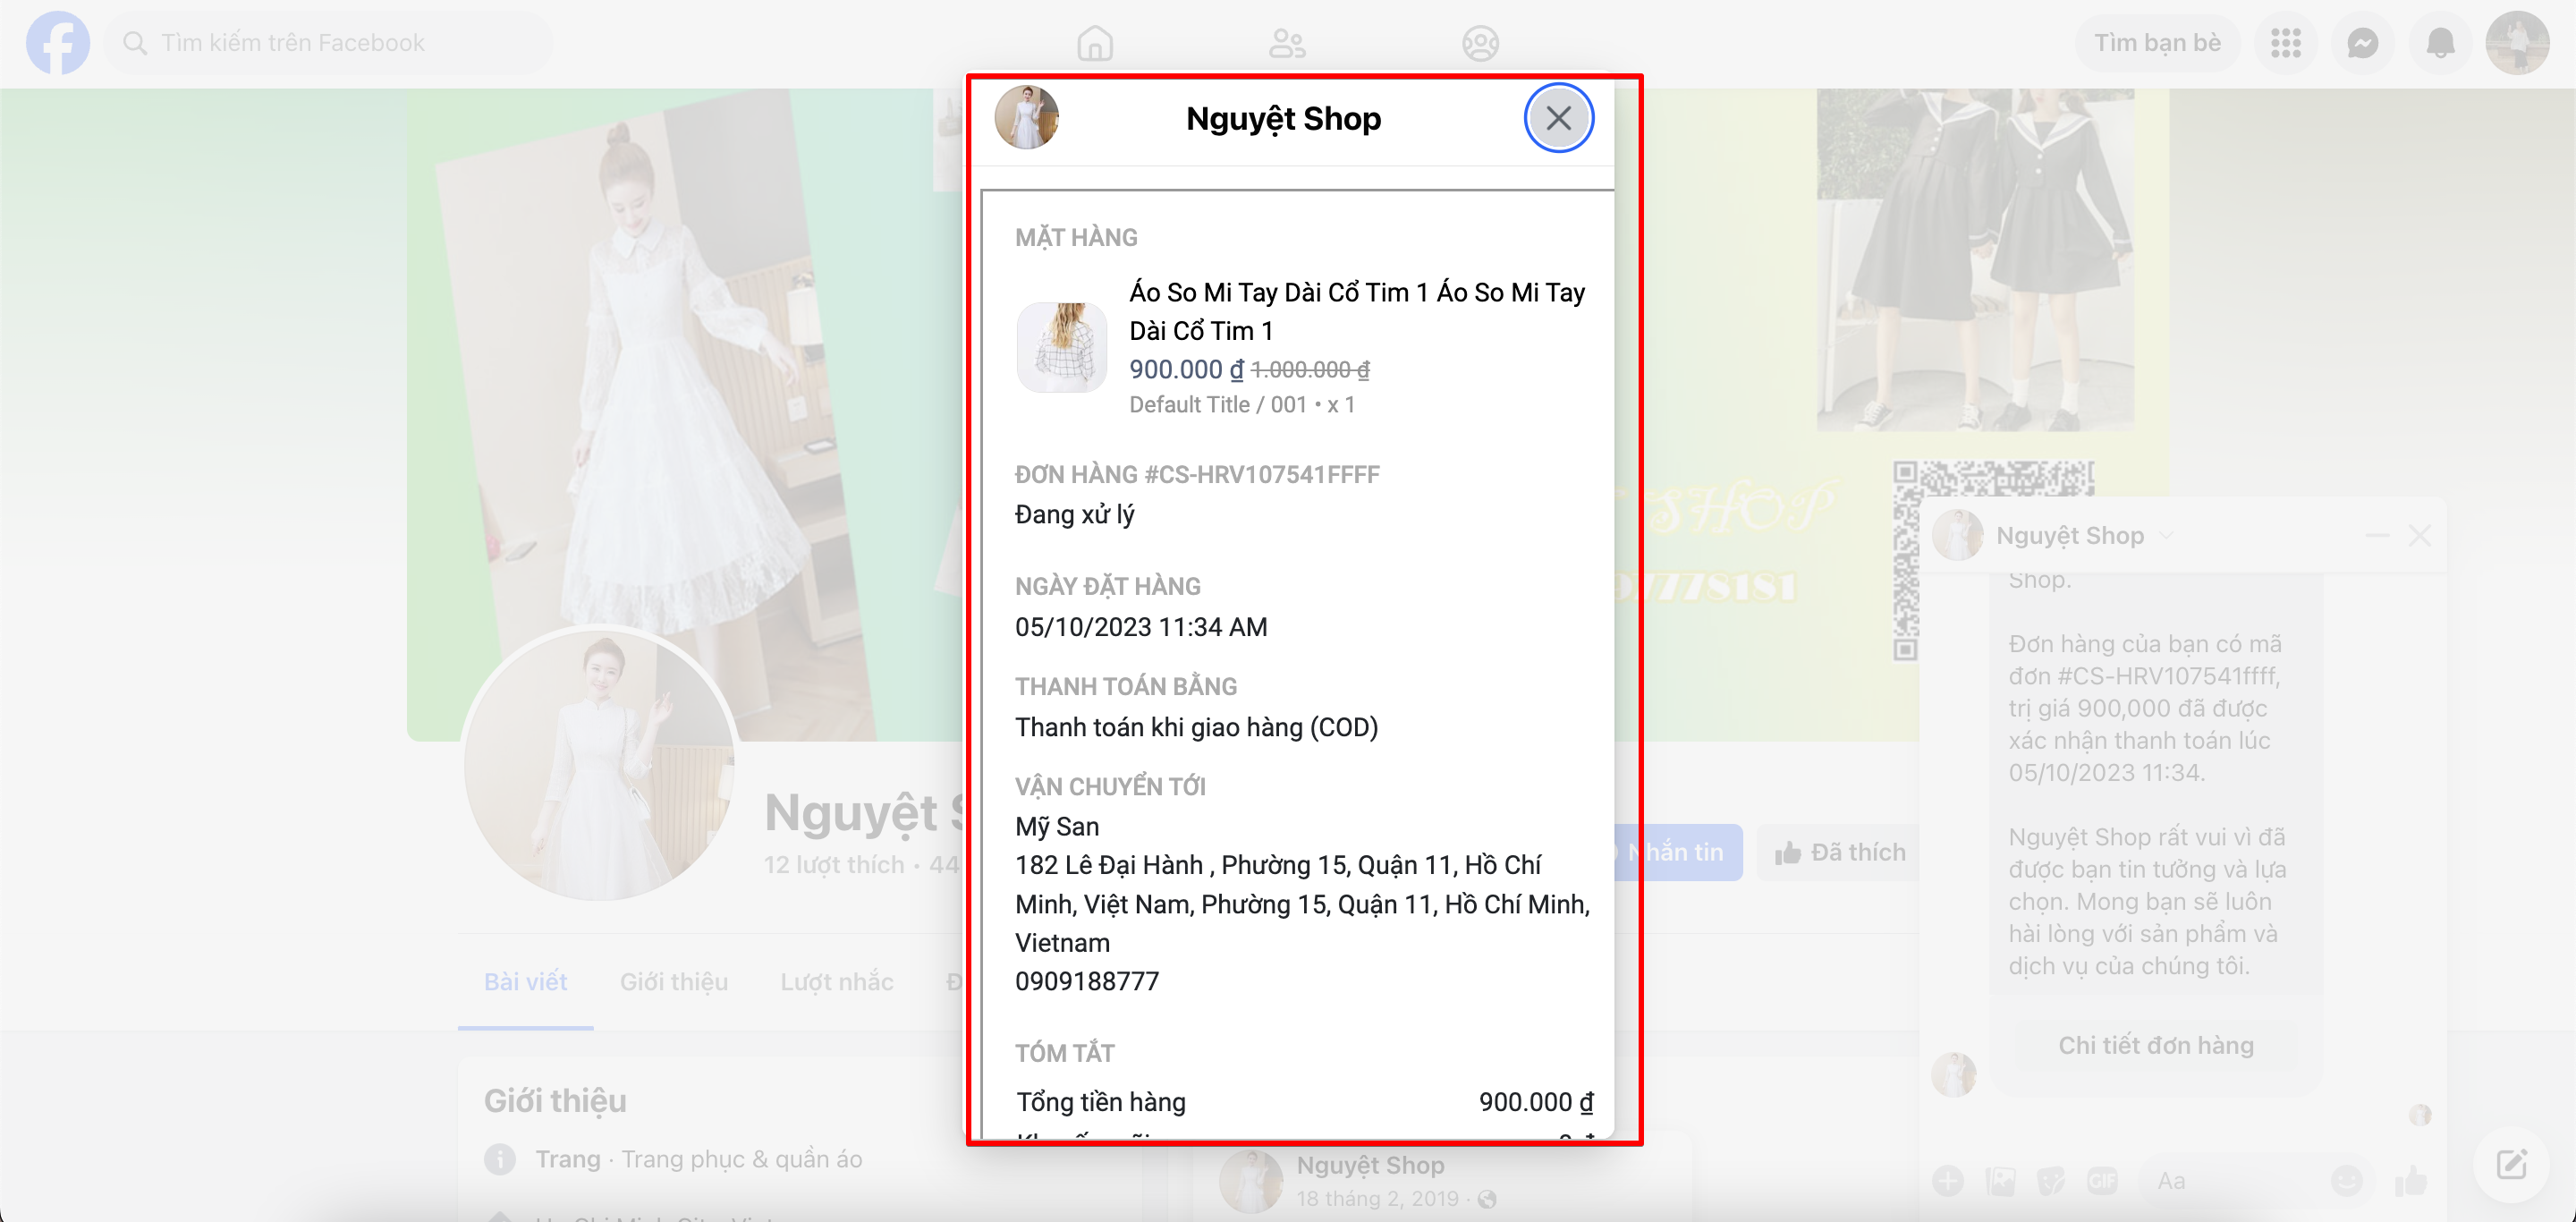Open the Messenger icon in header
Screen dimensions: 2576x1222
2363,43
